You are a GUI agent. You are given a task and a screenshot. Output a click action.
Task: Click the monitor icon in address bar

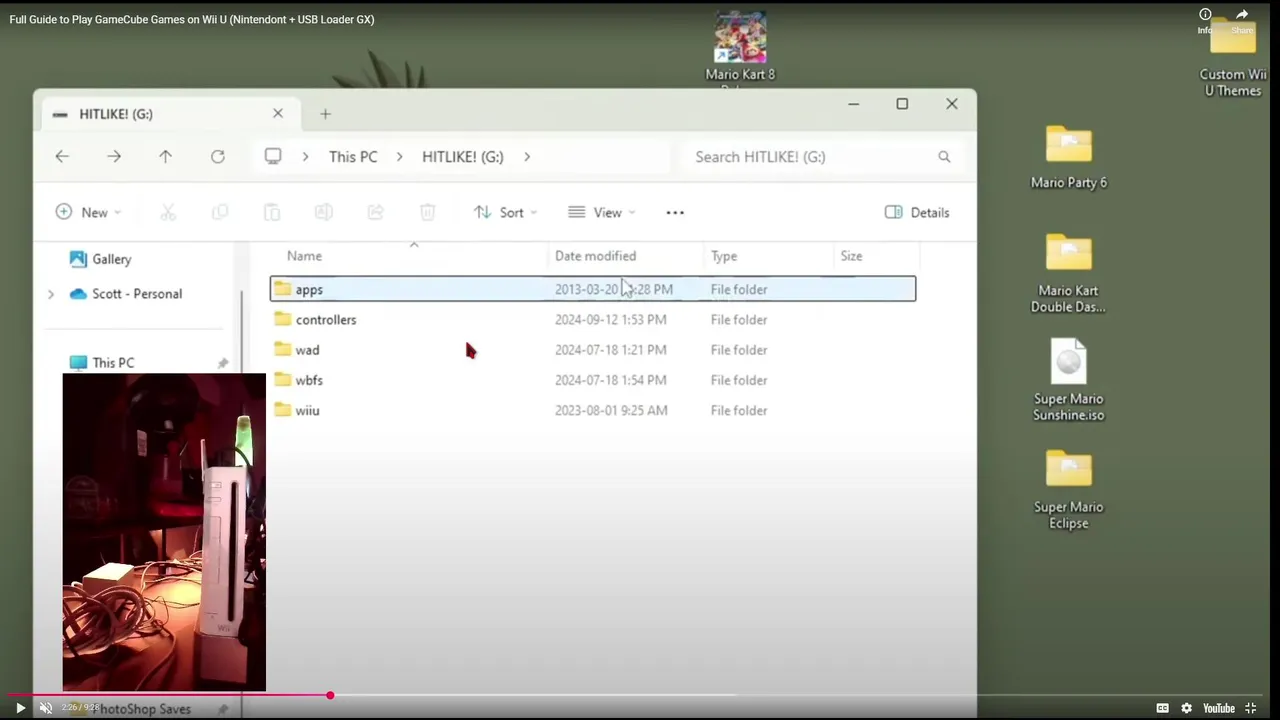coord(273,157)
